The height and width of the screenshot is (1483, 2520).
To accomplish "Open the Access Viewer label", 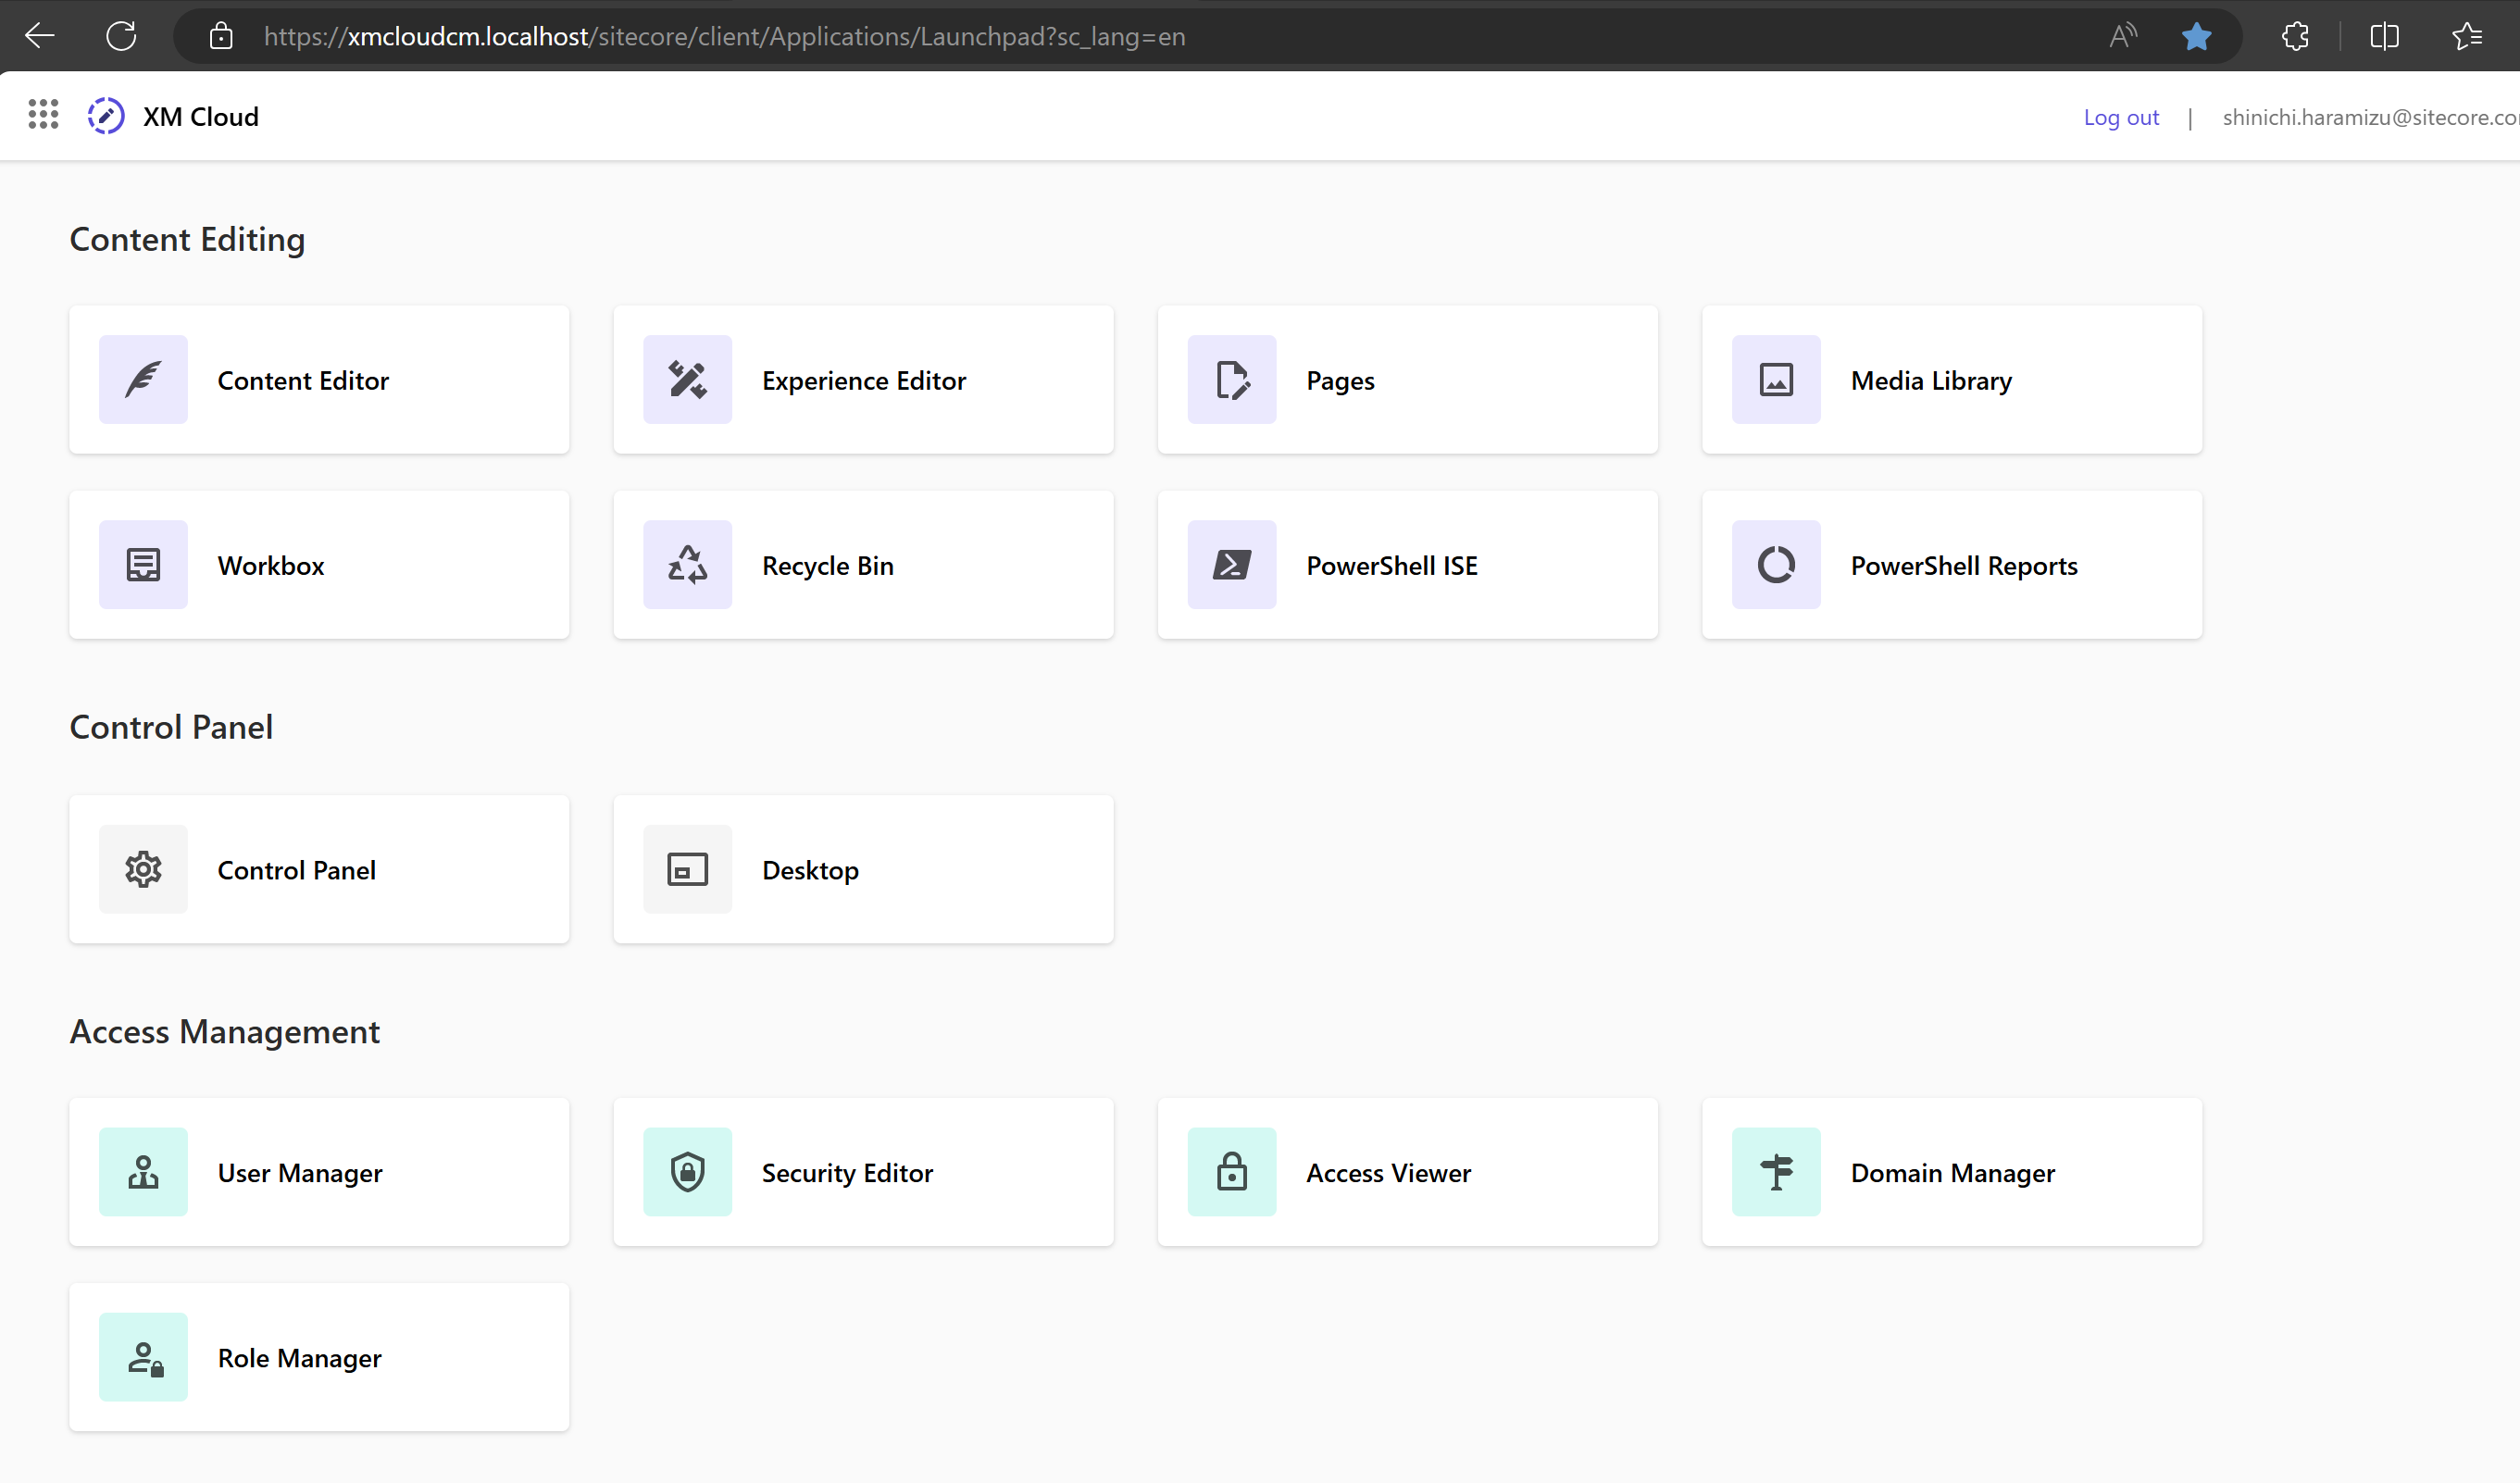I will pyautogui.click(x=1388, y=1173).
